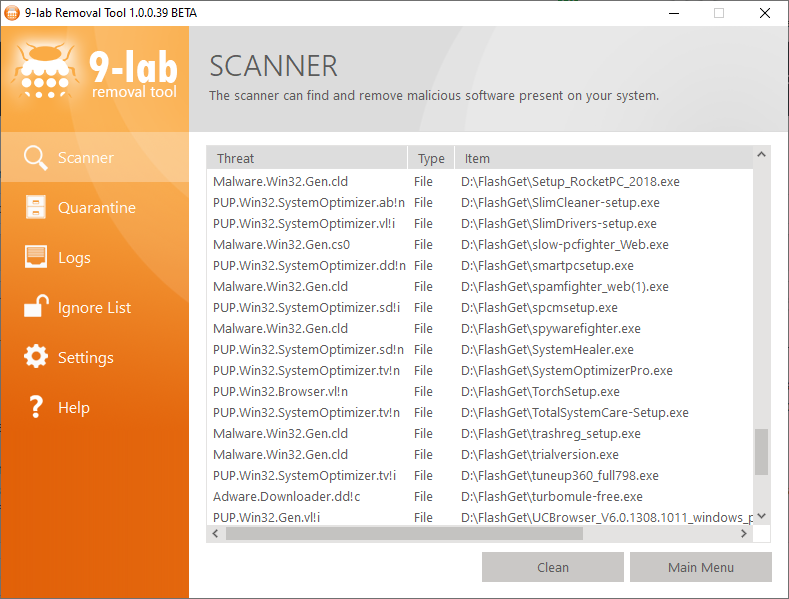Open the Quarantine section label
Image resolution: width=789 pixels, height=599 pixels.
(97, 207)
